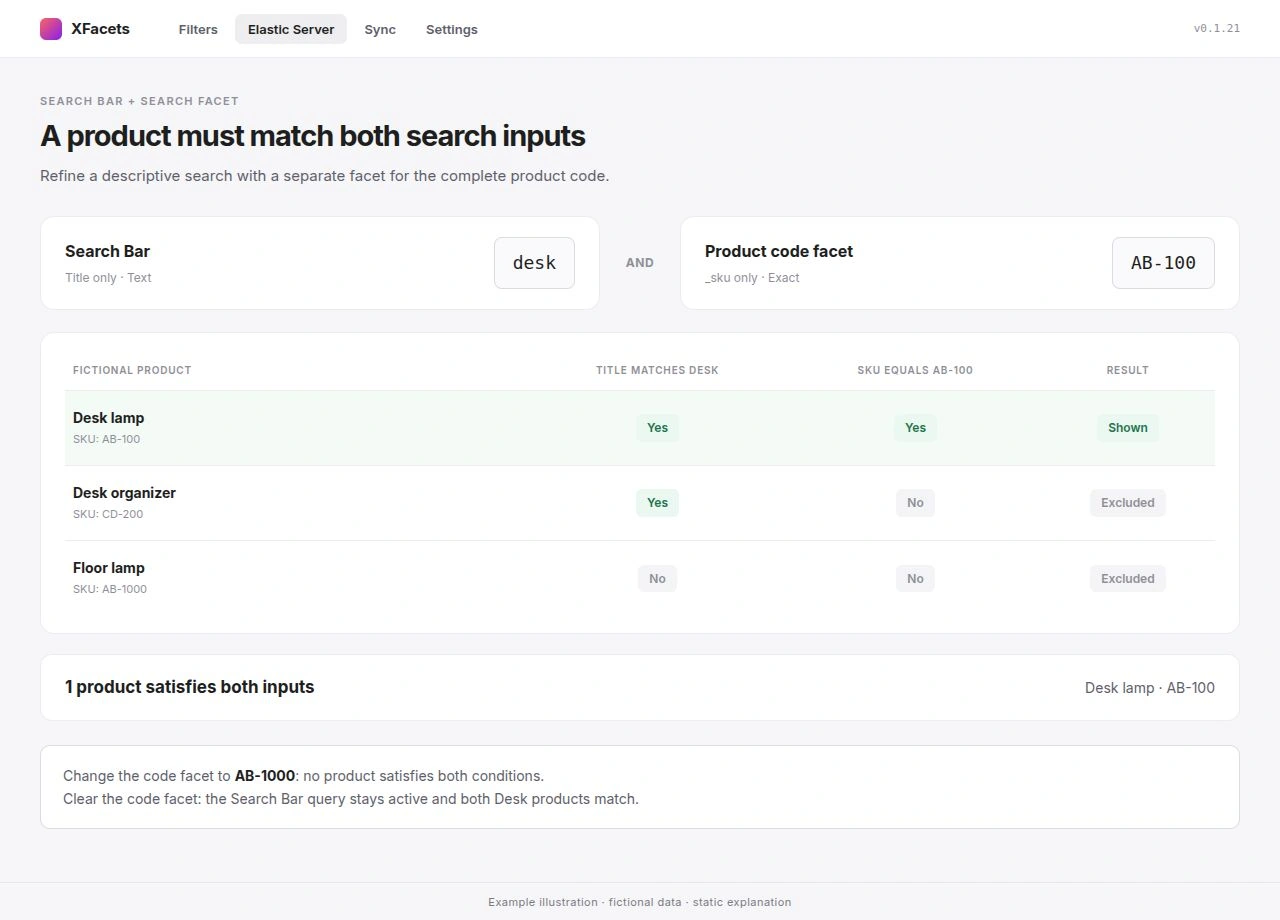
Task: Click the XFacets brand name
Action: point(100,29)
